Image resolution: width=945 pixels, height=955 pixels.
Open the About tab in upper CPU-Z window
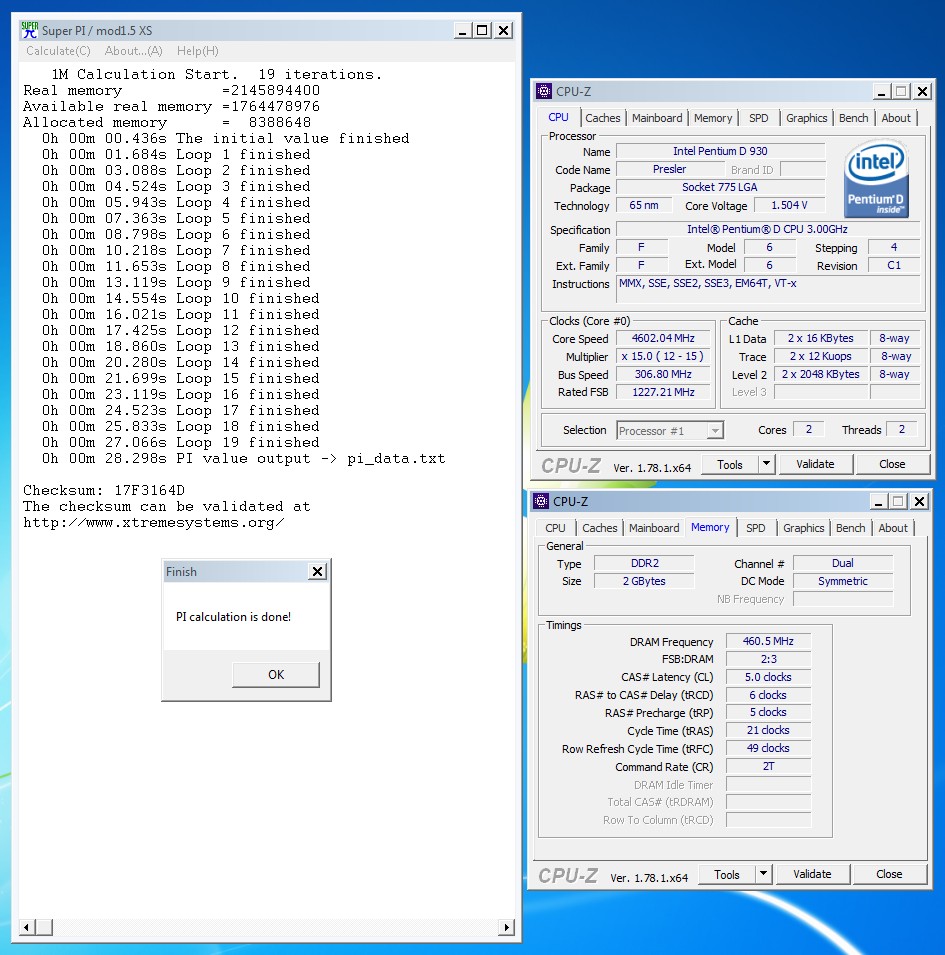pyautogui.click(x=896, y=118)
